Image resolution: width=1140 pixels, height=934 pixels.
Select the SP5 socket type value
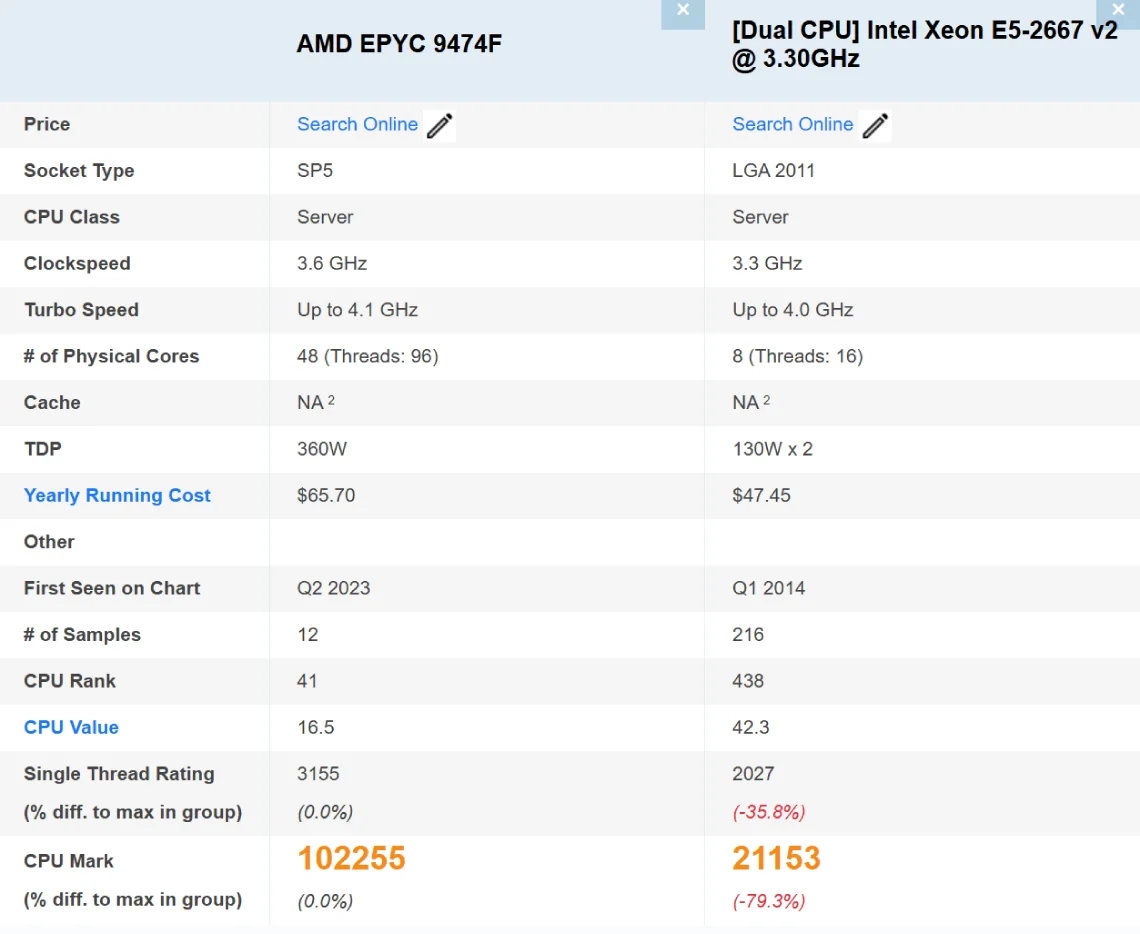tap(315, 170)
